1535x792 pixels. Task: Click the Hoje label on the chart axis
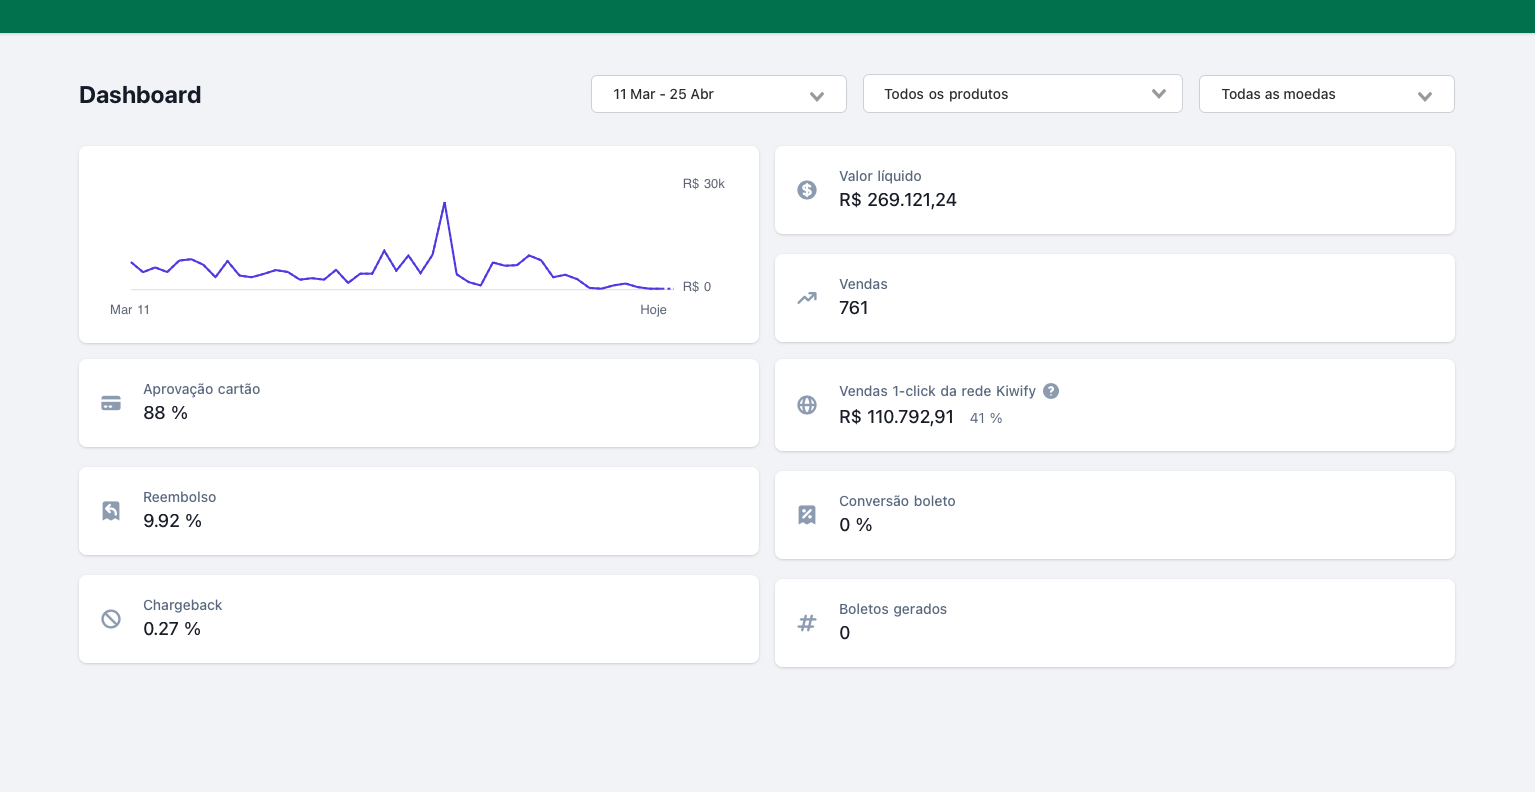pos(653,310)
